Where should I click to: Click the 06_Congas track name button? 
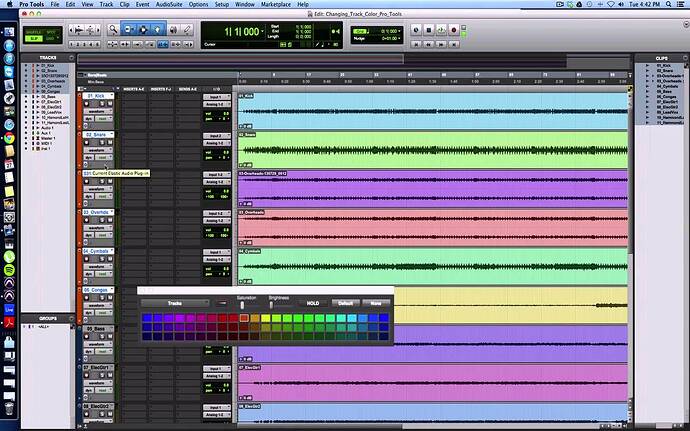pos(98,290)
